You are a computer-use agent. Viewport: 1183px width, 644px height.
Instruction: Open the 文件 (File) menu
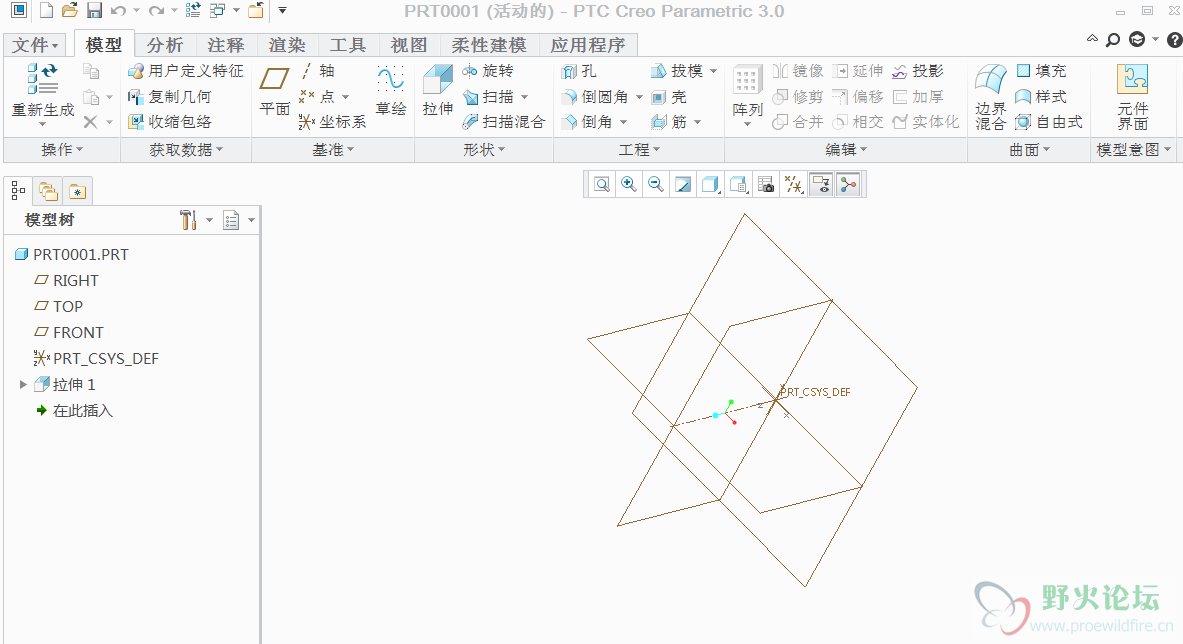36,45
